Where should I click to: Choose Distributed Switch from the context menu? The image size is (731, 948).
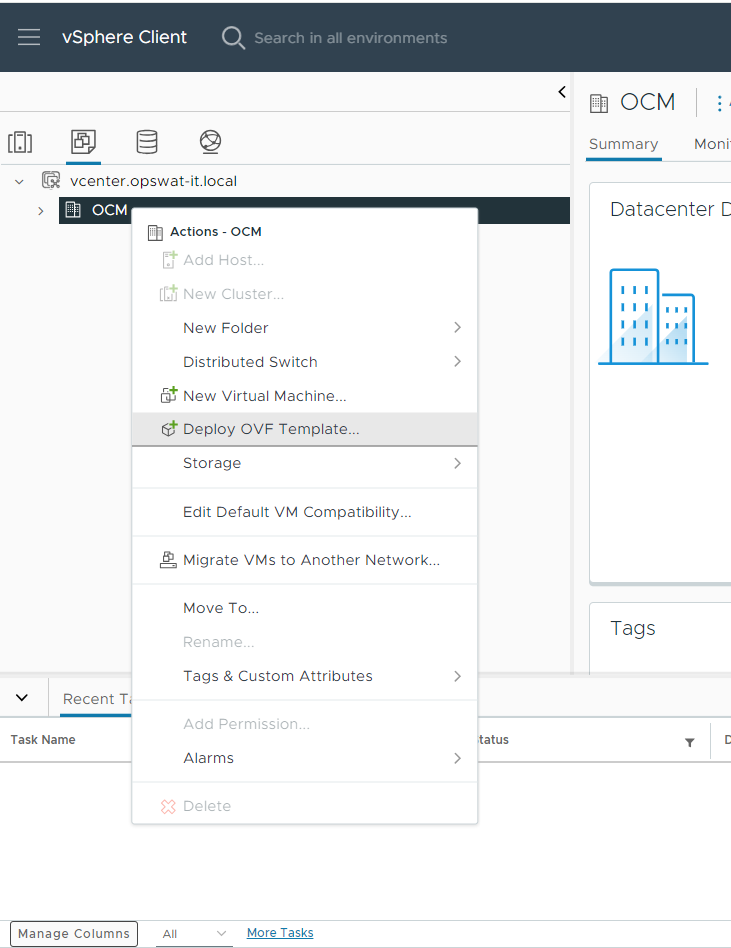[x=305, y=362]
